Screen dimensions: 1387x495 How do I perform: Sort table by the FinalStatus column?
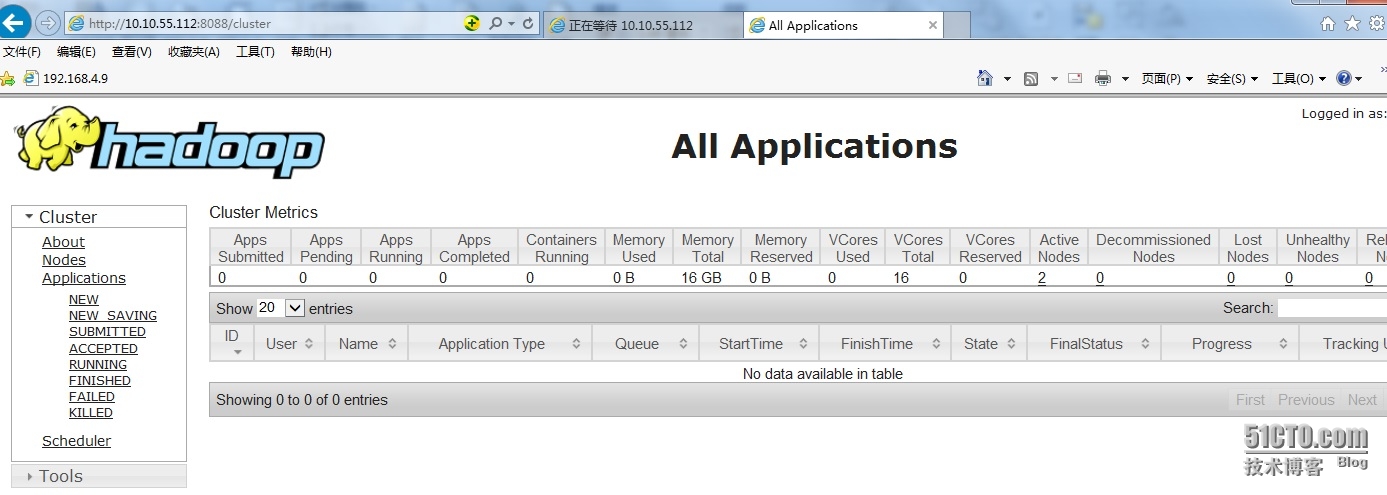(1094, 343)
